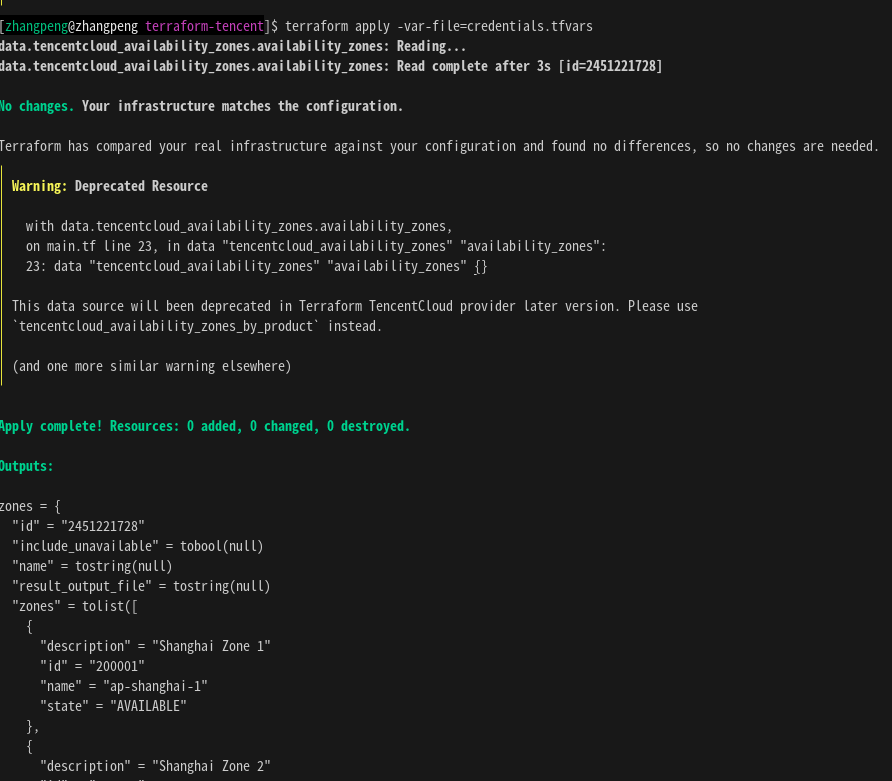Click the green 'Outputs:' heading
The height and width of the screenshot is (781, 892).
point(26,466)
